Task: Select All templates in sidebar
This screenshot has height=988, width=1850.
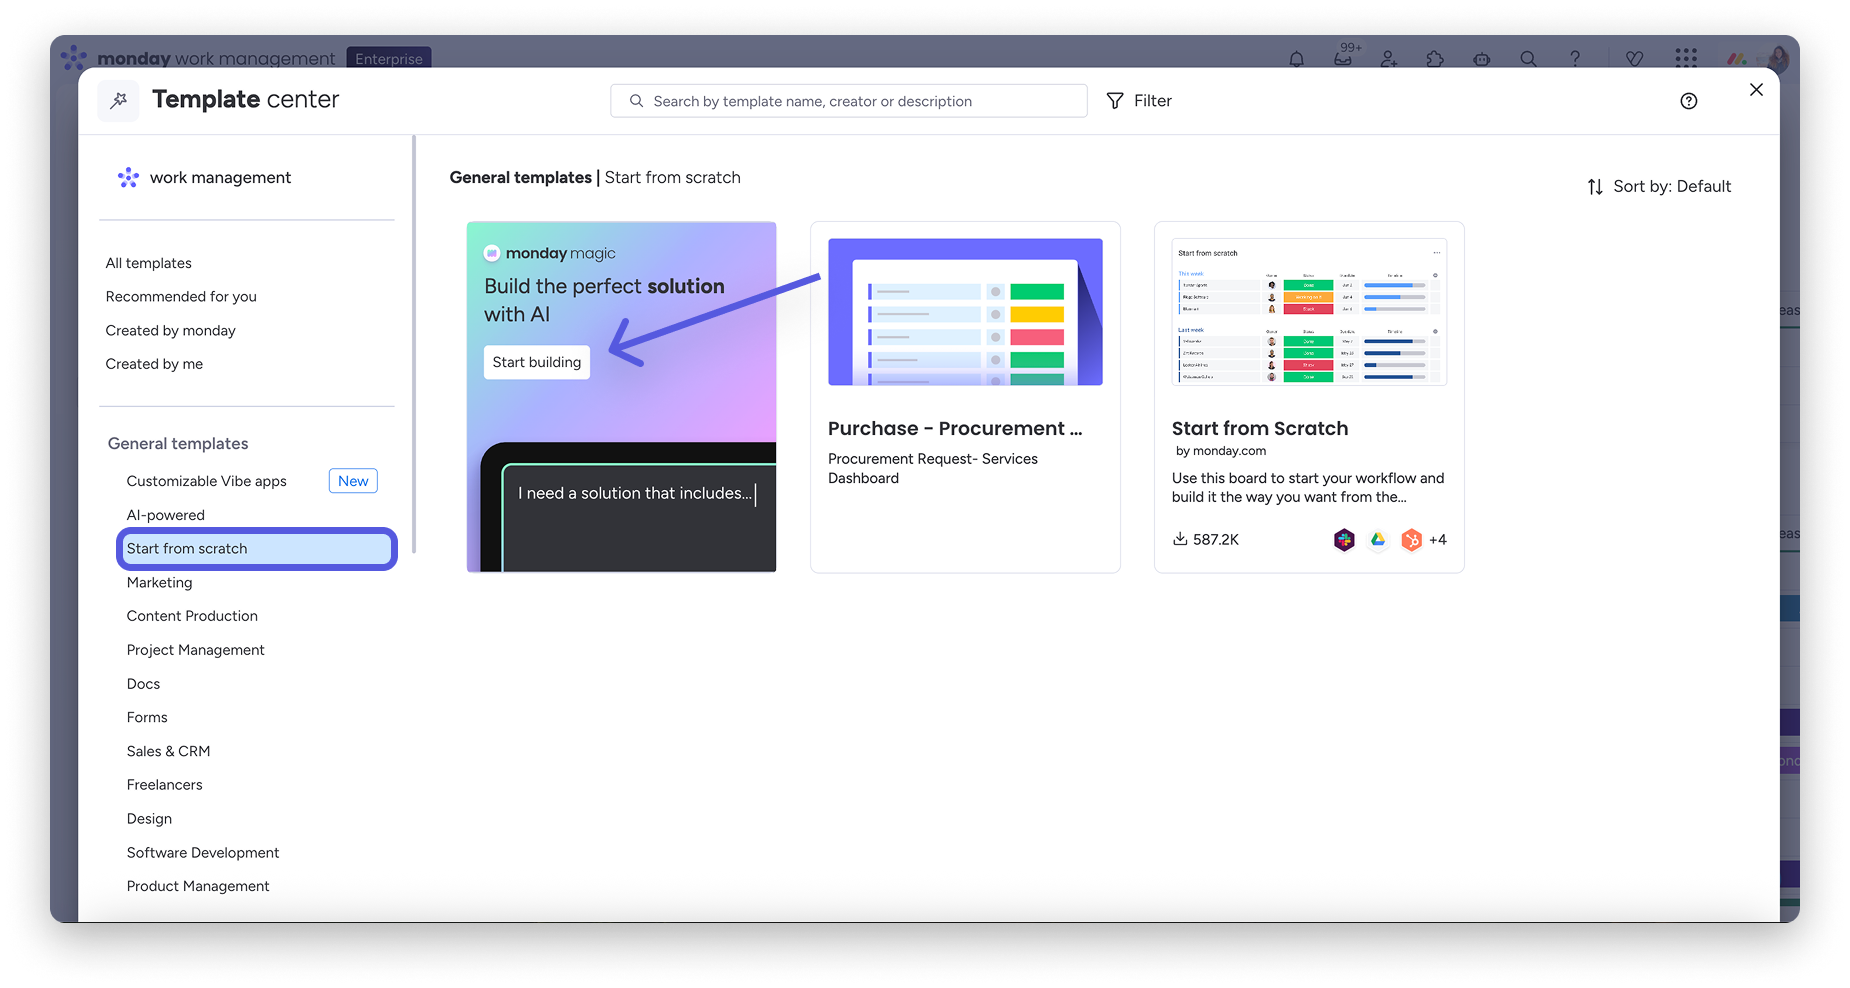Action: (149, 263)
